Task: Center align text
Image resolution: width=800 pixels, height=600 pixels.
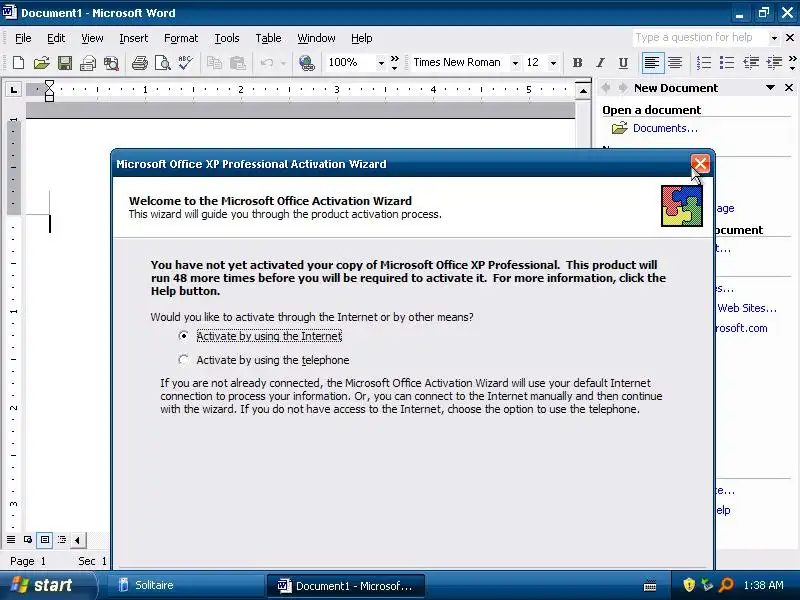Action: coord(675,63)
